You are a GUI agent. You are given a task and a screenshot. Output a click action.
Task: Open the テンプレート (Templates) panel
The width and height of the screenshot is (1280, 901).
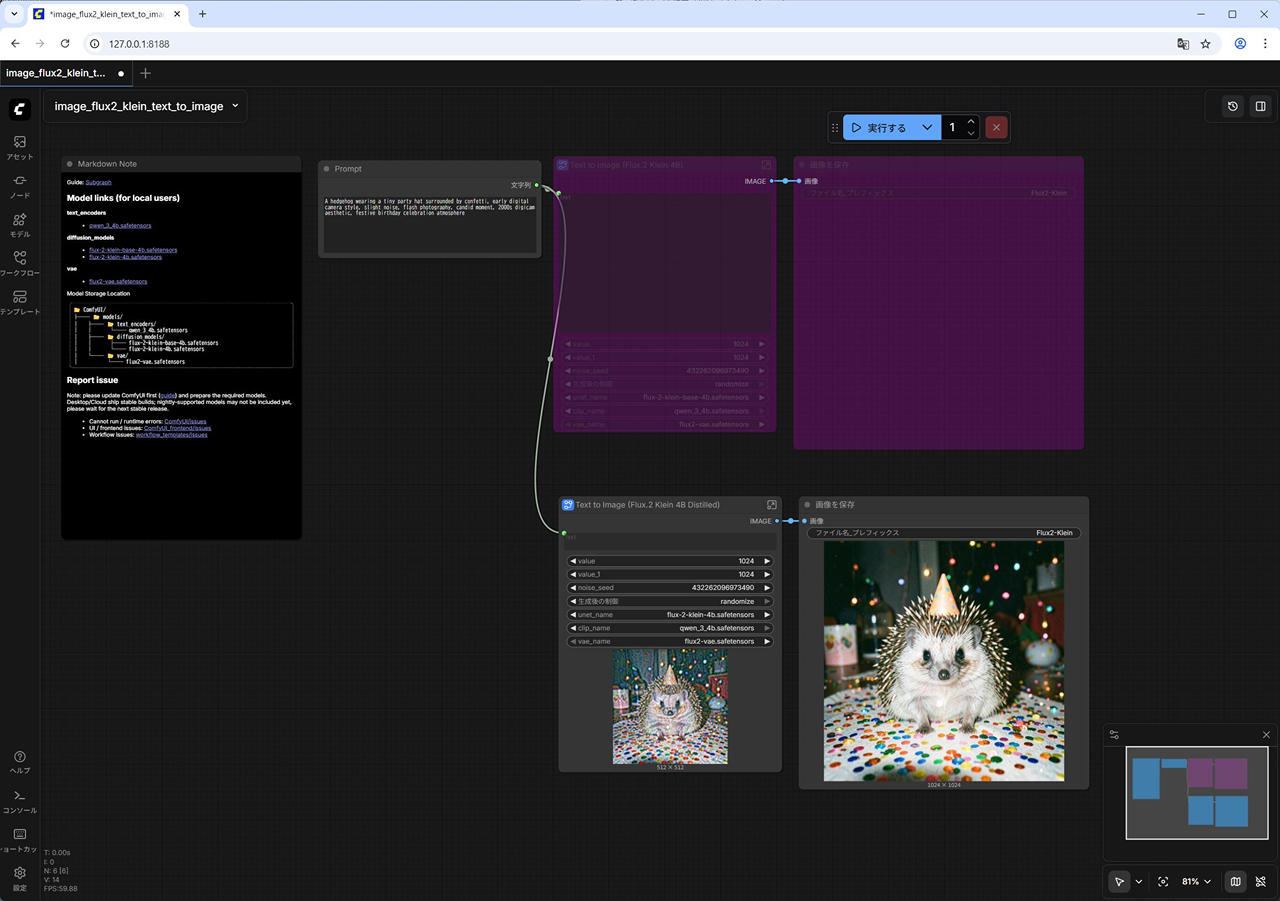coord(20,302)
